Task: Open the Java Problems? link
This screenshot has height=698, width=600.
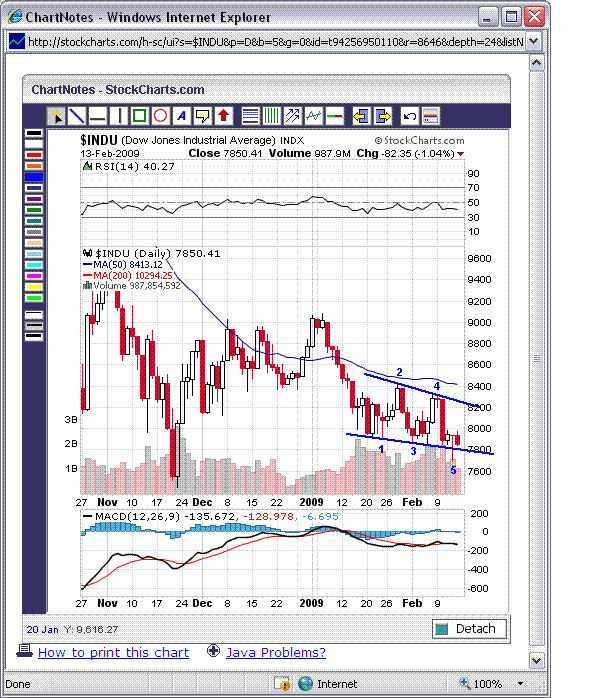Action: (276, 653)
